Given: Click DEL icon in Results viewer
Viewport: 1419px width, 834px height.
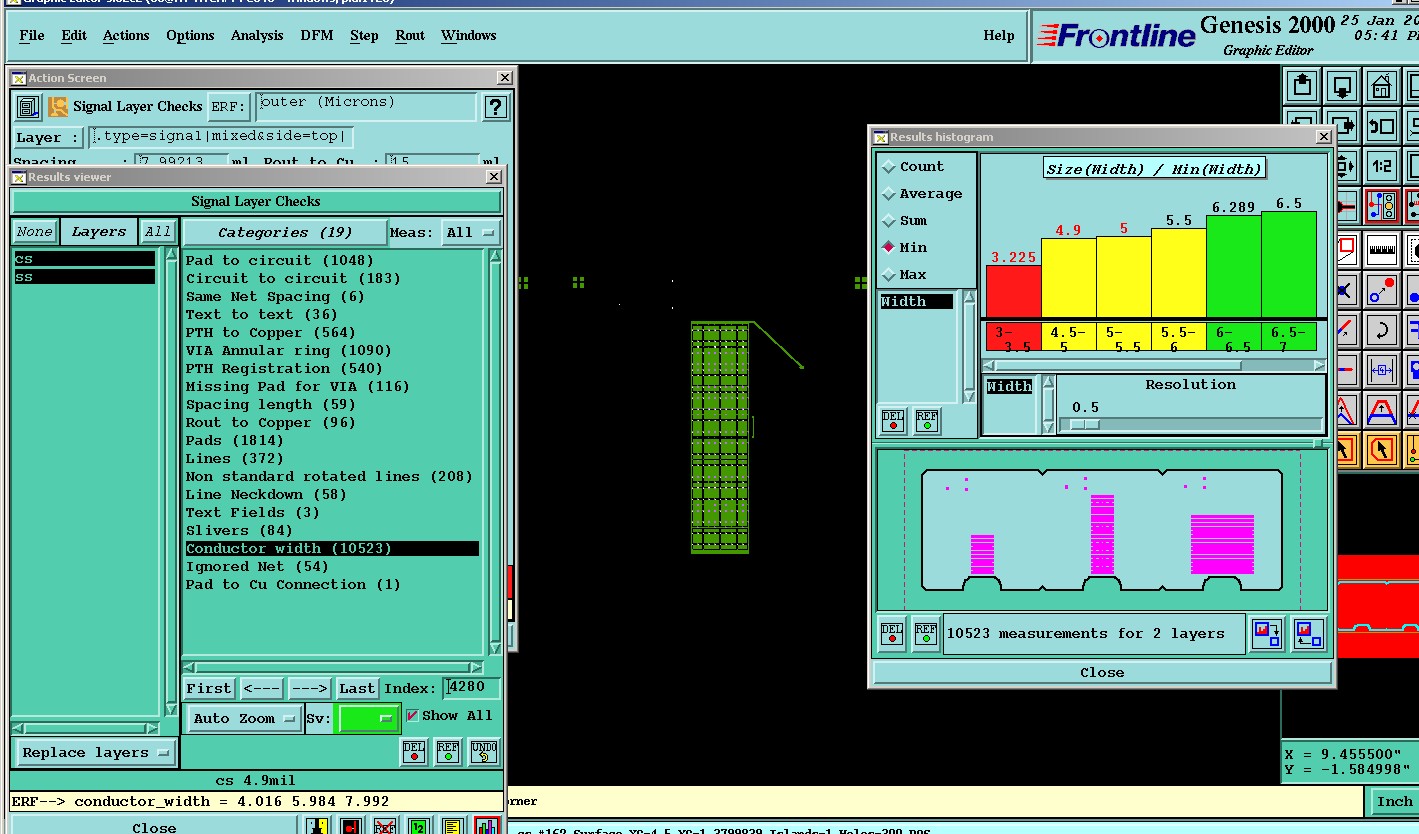Looking at the screenshot, I should (414, 751).
